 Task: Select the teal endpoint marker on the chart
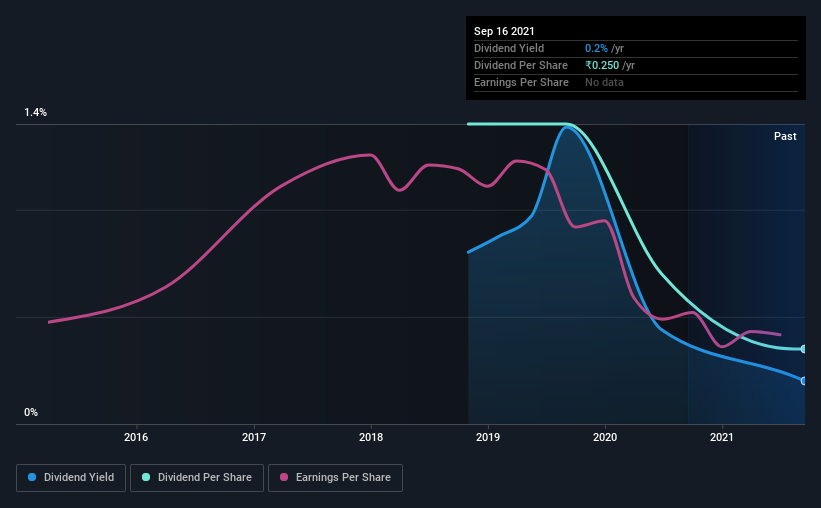803,349
